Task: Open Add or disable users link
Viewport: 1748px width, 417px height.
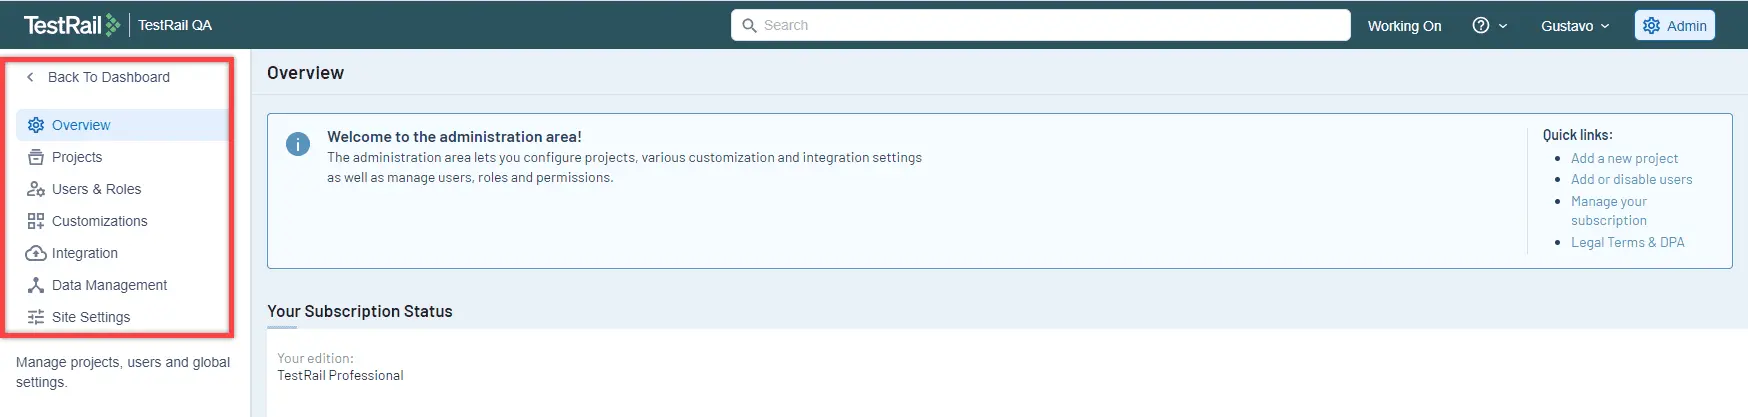Action: pyautogui.click(x=1631, y=179)
